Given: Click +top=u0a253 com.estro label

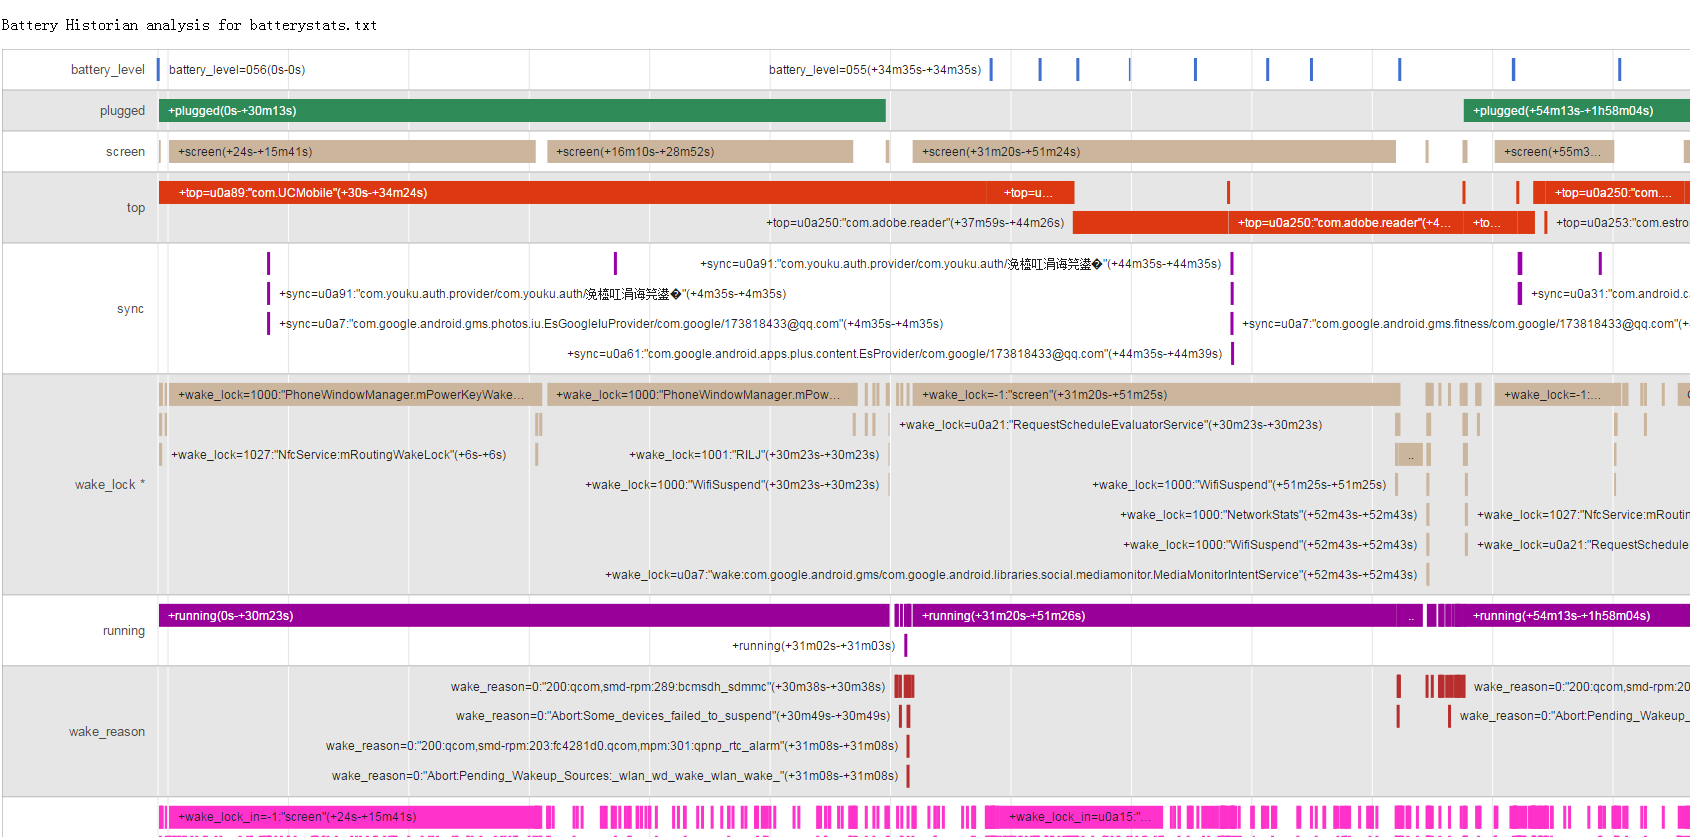Looking at the screenshot, I should coord(1622,223).
